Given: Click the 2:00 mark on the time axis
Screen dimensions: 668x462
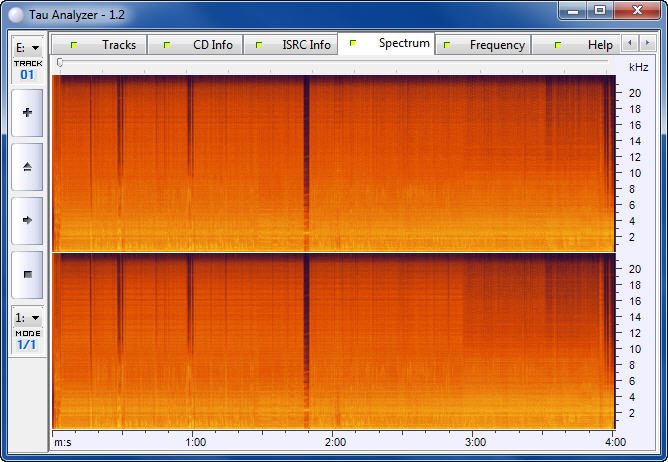Looking at the screenshot, I should 336,442.
